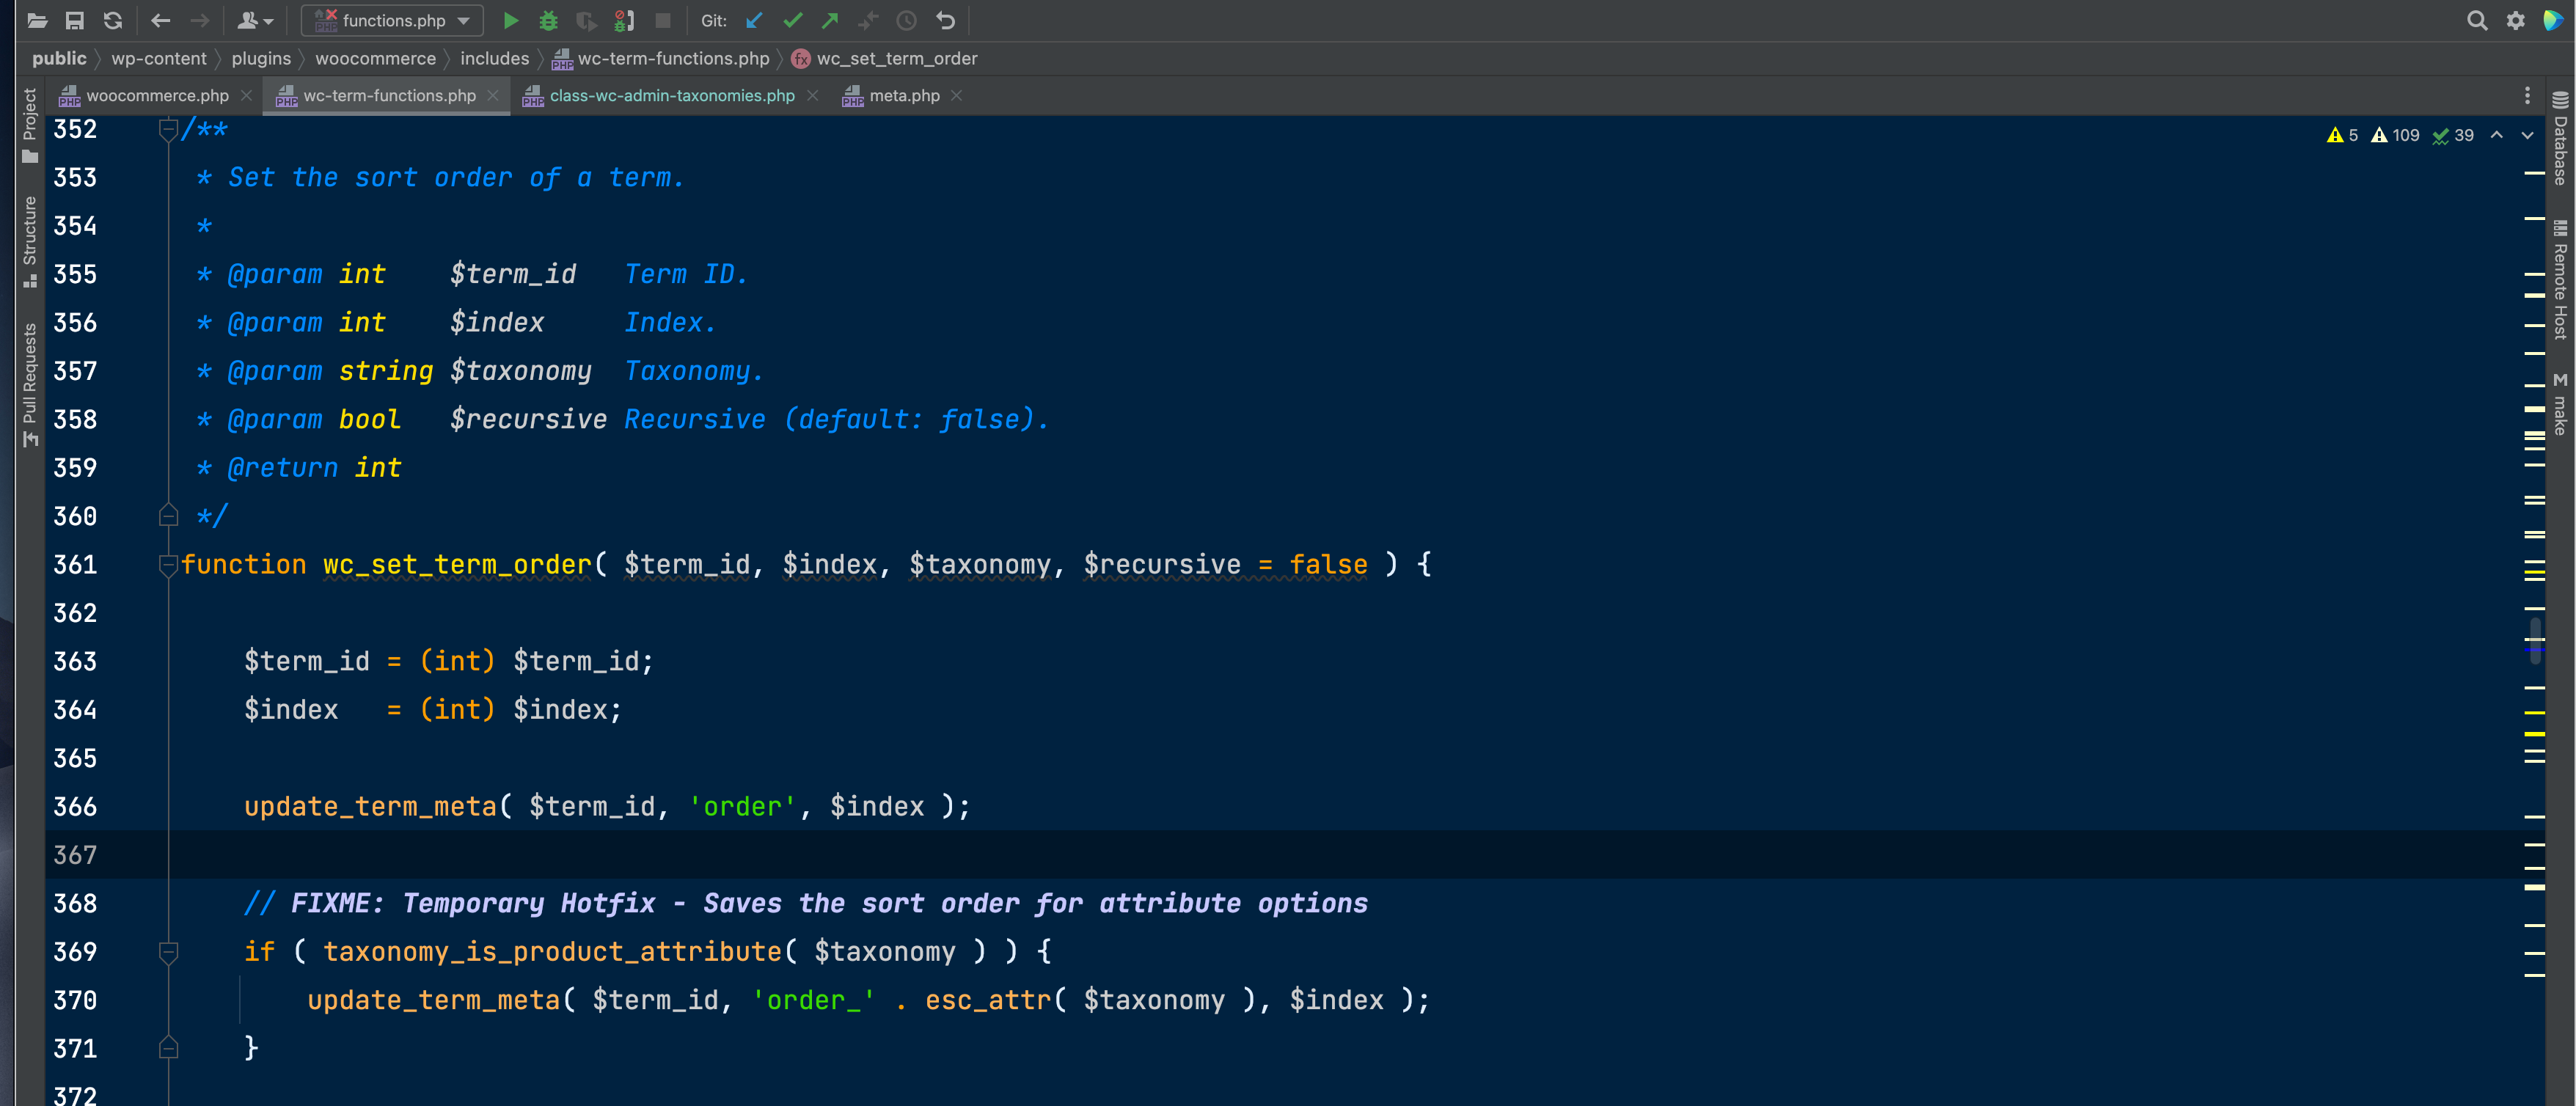The image size is (2576, 1106).
Task: Roll back changes with the undo Git icon
Action: coord(944,20)
